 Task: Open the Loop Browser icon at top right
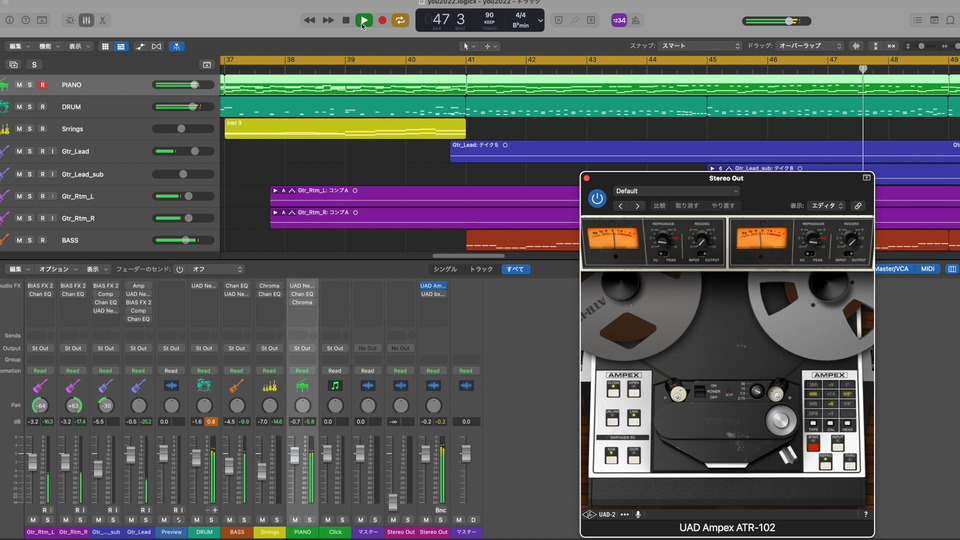950,20
